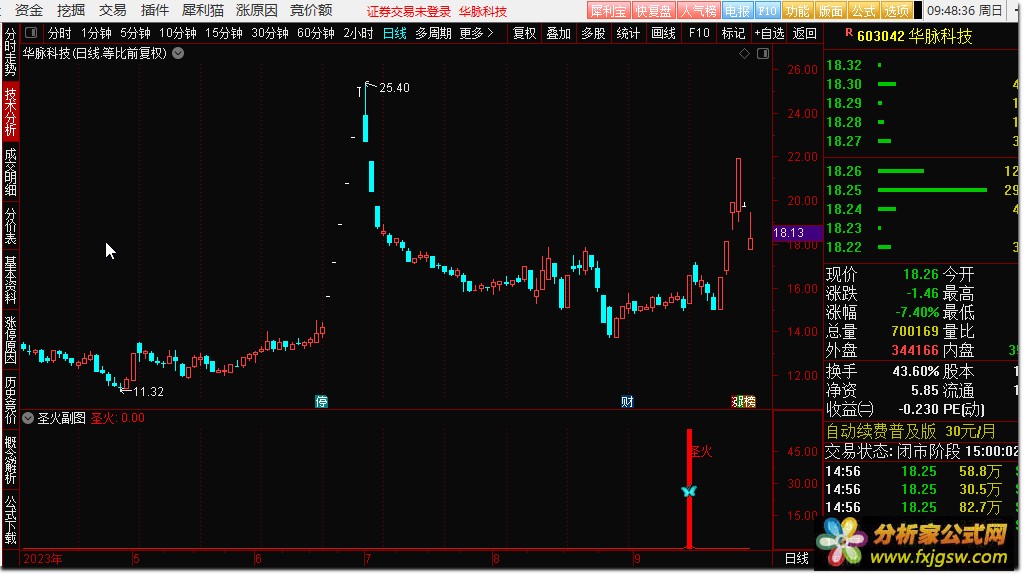Click the 多股 toolbar item
1024x574 pixels.
click(593, 33)
